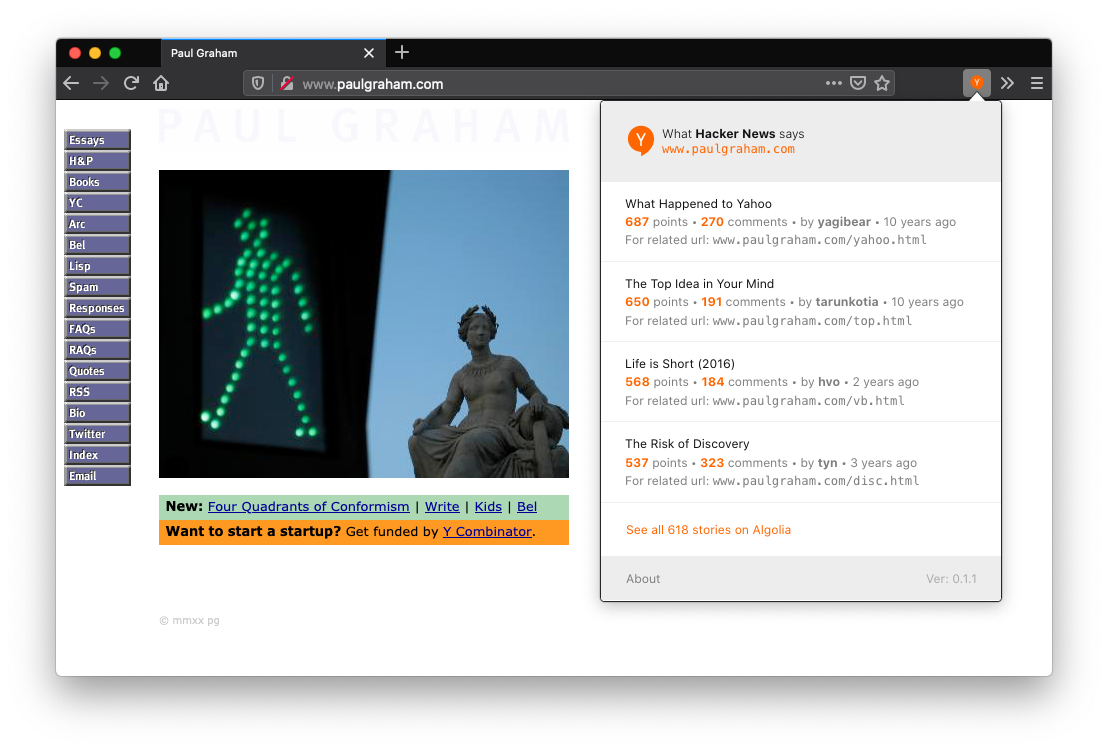This screenshot has width=1108, height=750.
Task: Open the Index sidebar button
Action: 98,455
